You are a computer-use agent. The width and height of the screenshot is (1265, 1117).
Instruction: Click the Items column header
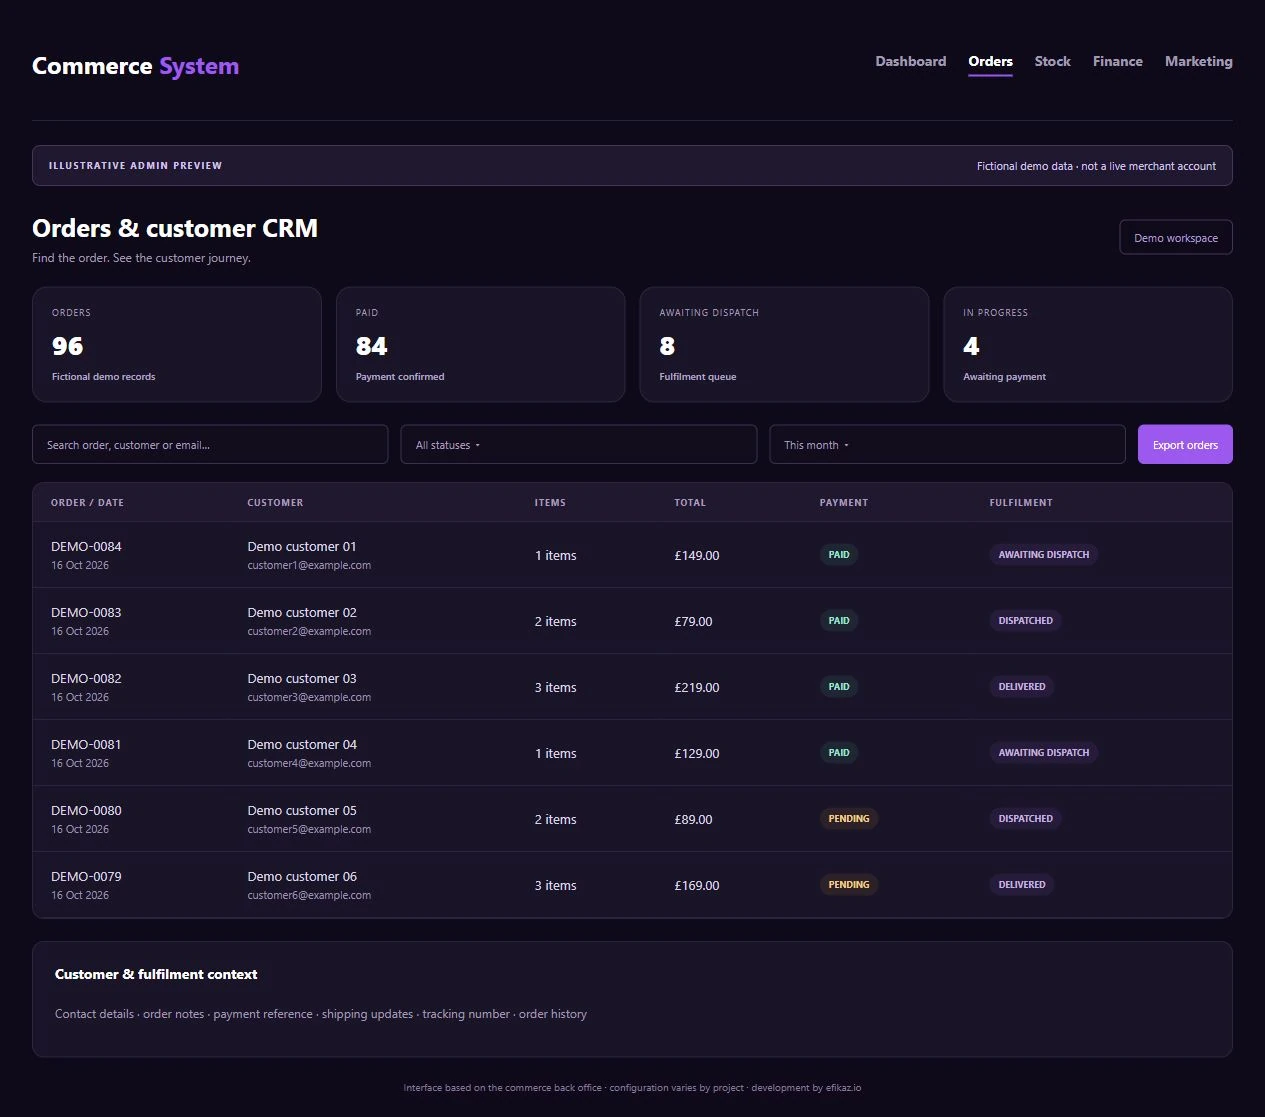(x=550, y=503)
